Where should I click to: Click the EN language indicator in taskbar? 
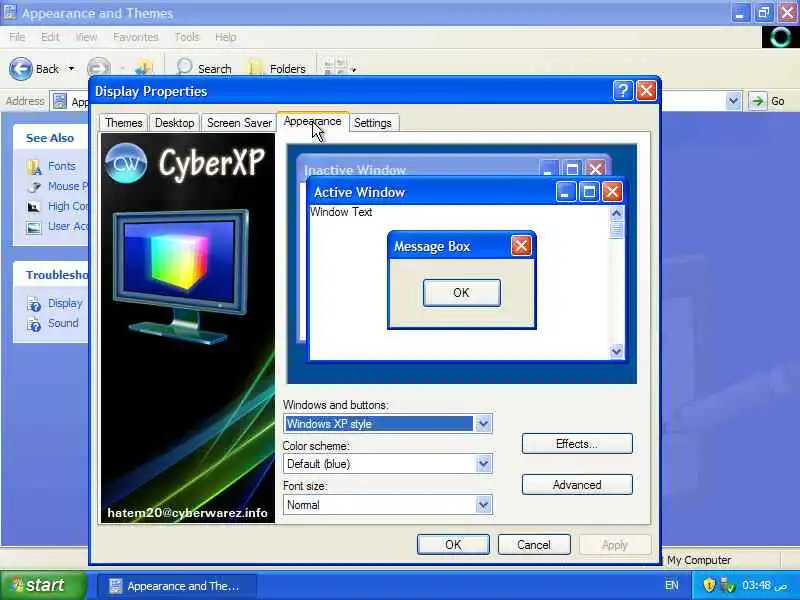pyautogui.click(x=671, y=585)
